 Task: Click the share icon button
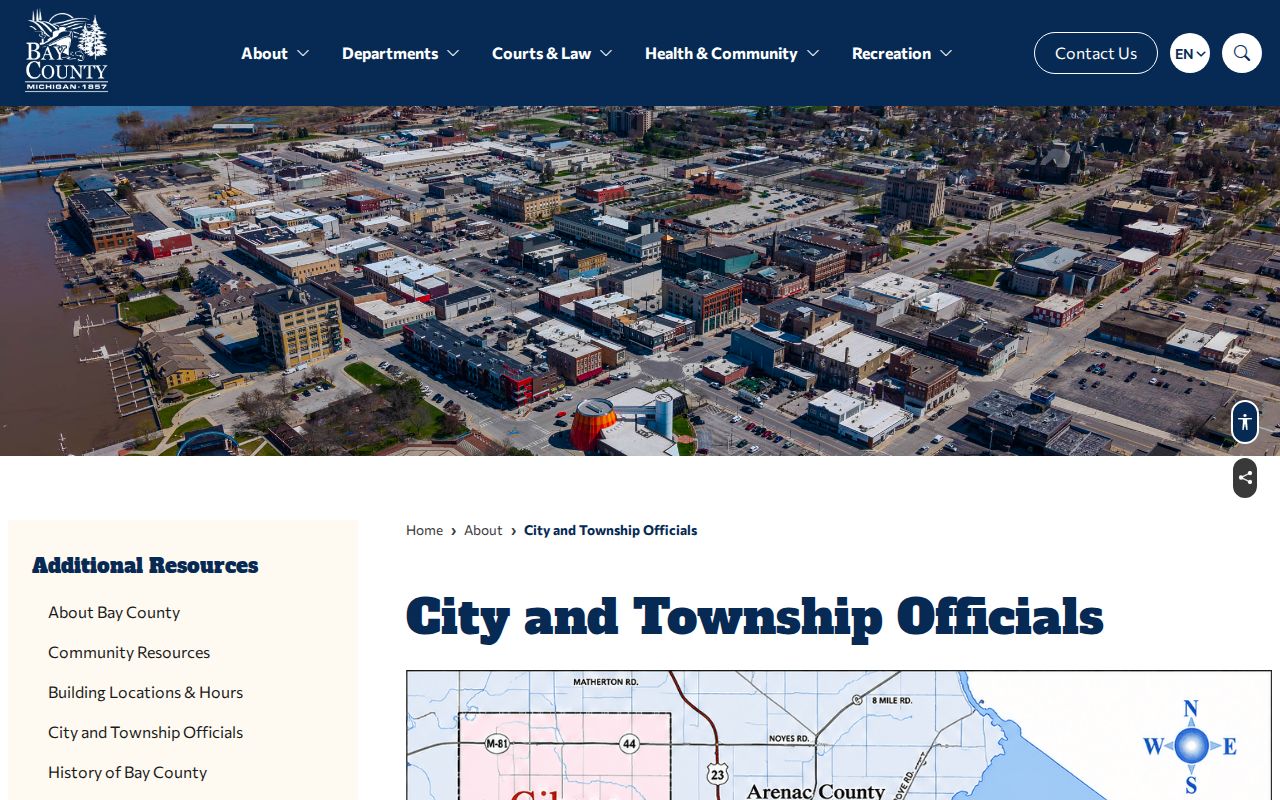click(x=1245, y=478)
